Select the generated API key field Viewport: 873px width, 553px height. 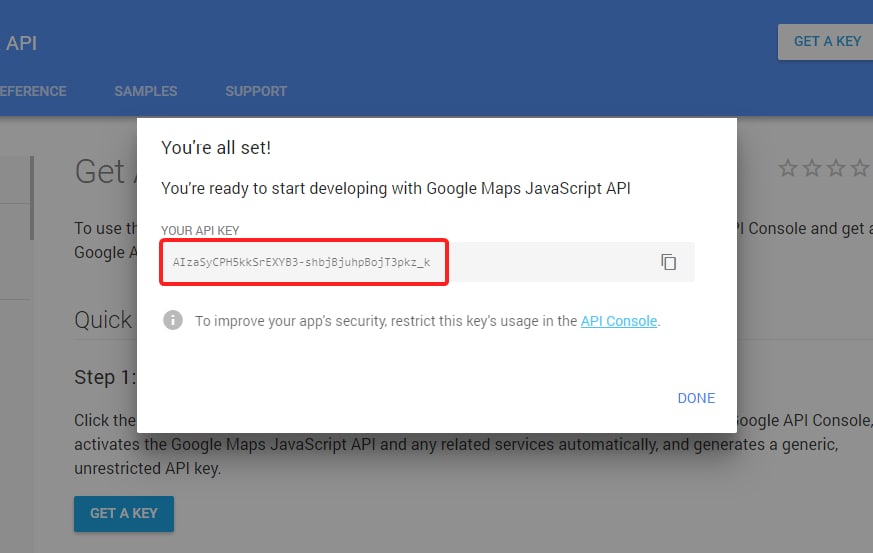tap(428, 262)
